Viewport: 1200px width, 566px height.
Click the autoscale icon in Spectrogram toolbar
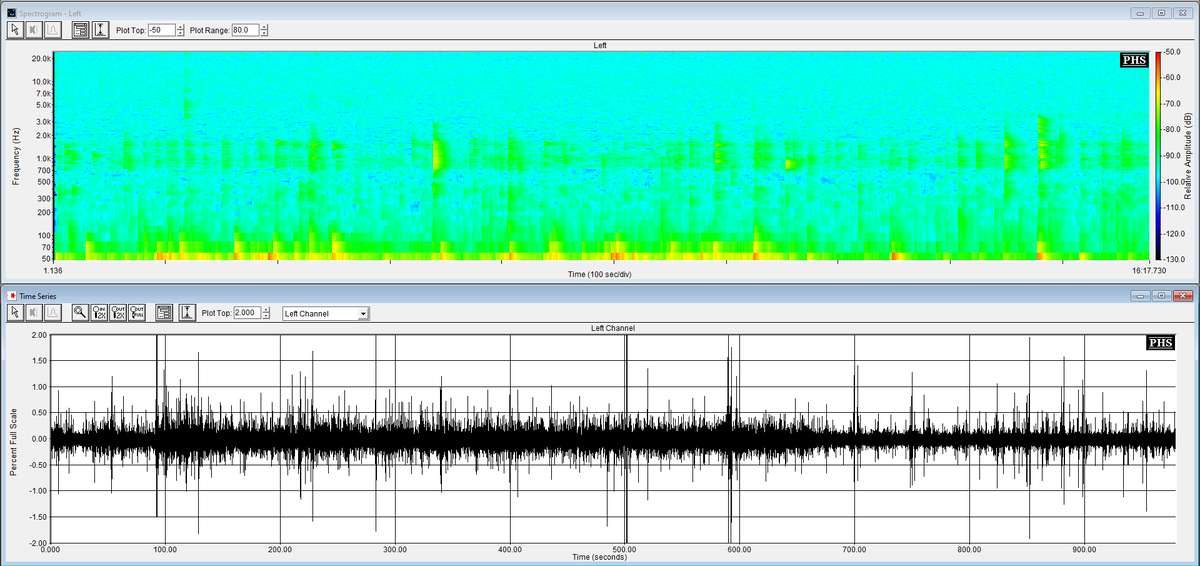pos(100,29)
